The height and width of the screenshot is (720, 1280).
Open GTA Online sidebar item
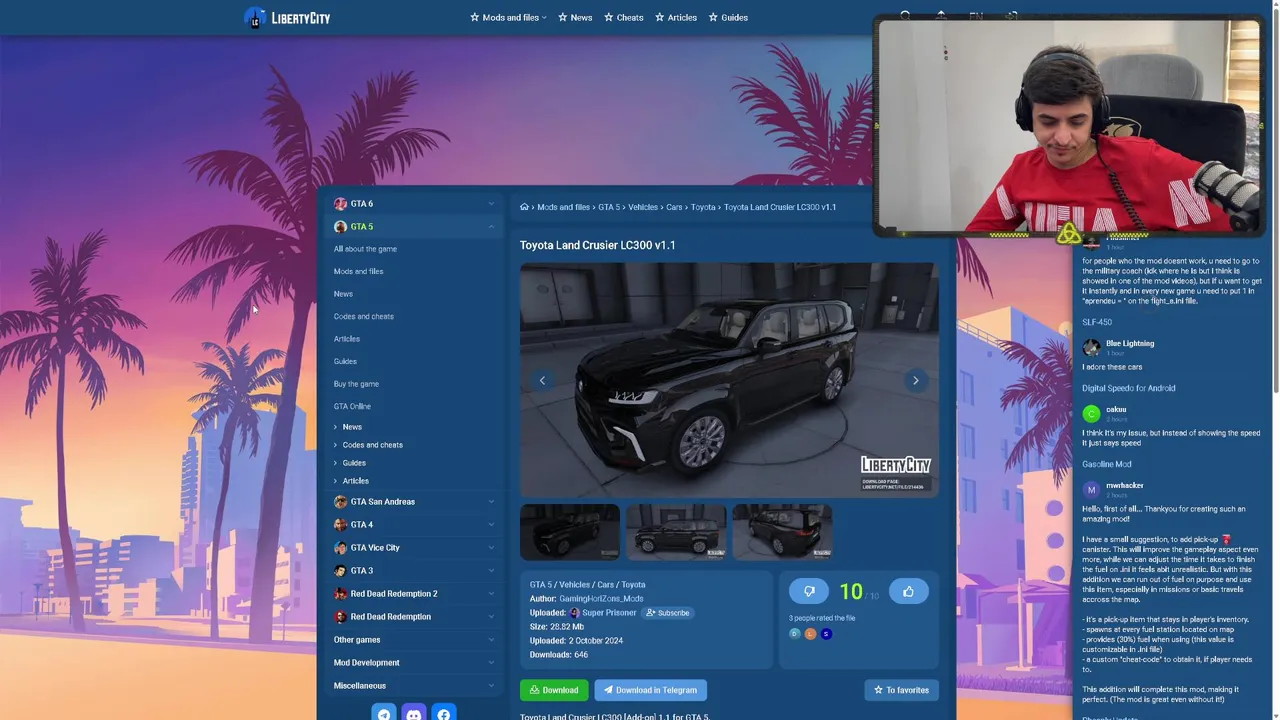[x=352, y=407]
